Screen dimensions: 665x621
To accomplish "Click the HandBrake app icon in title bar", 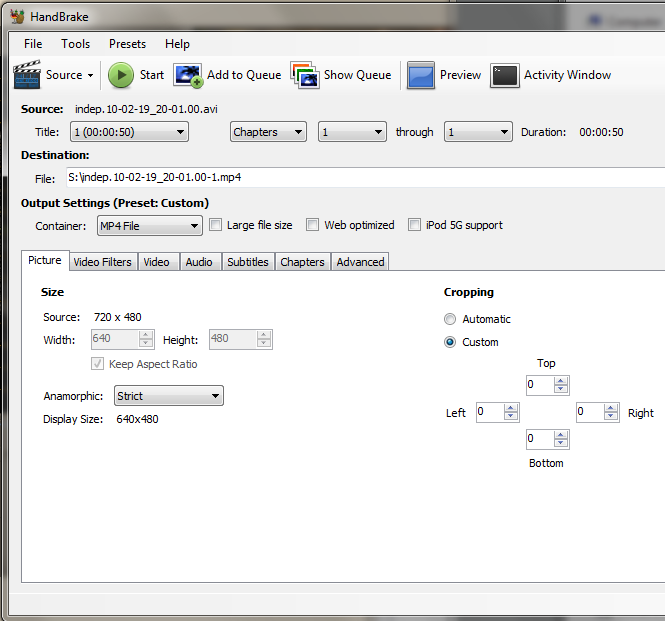I will pyautogui.click(x=17, y=17).
